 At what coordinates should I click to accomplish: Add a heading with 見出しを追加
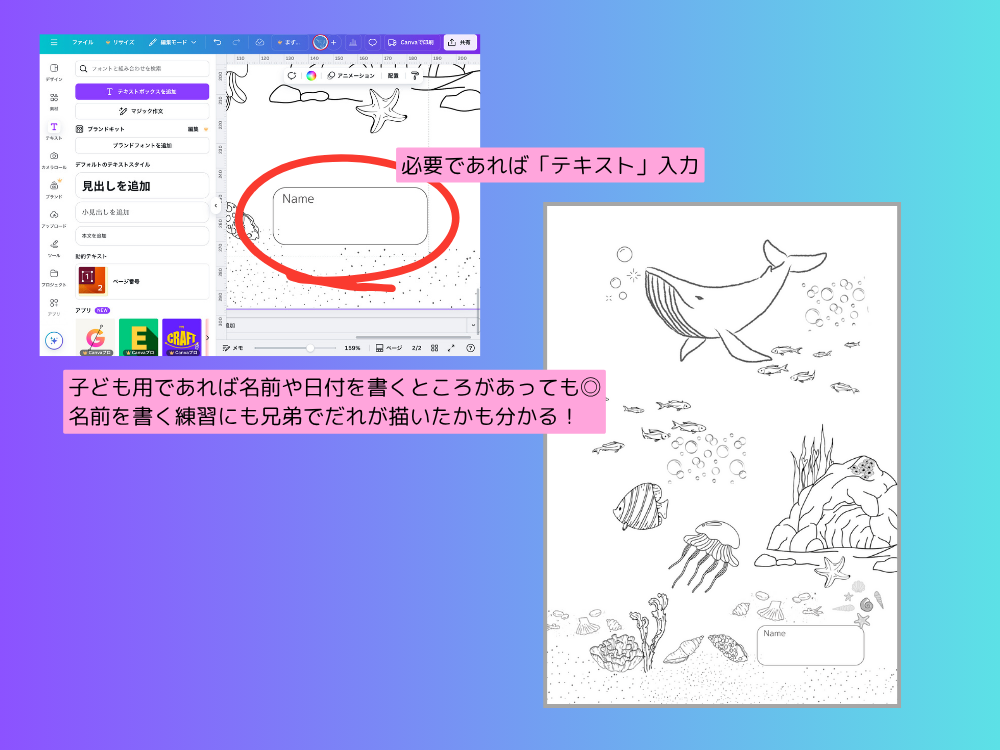tap(142, 186)
